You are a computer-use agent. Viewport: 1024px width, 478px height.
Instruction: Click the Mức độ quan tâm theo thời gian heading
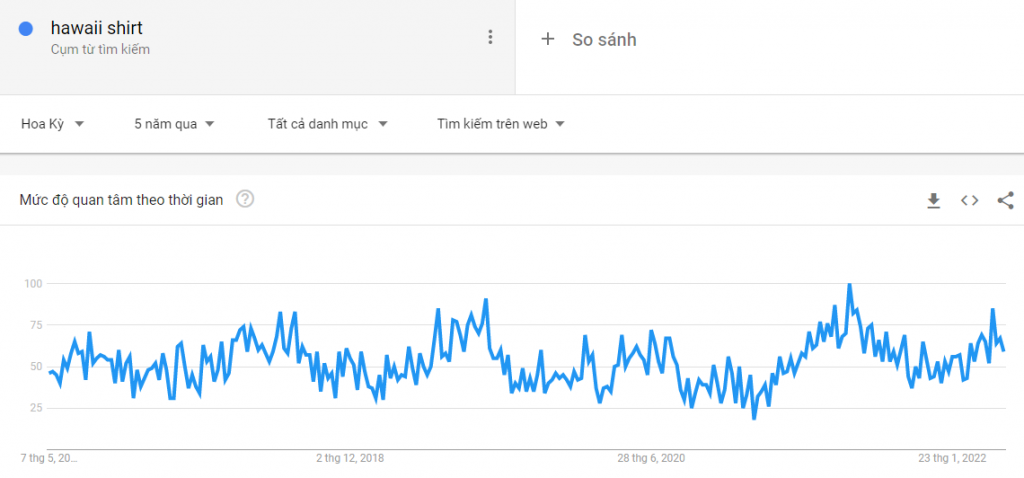click(121, 199)
